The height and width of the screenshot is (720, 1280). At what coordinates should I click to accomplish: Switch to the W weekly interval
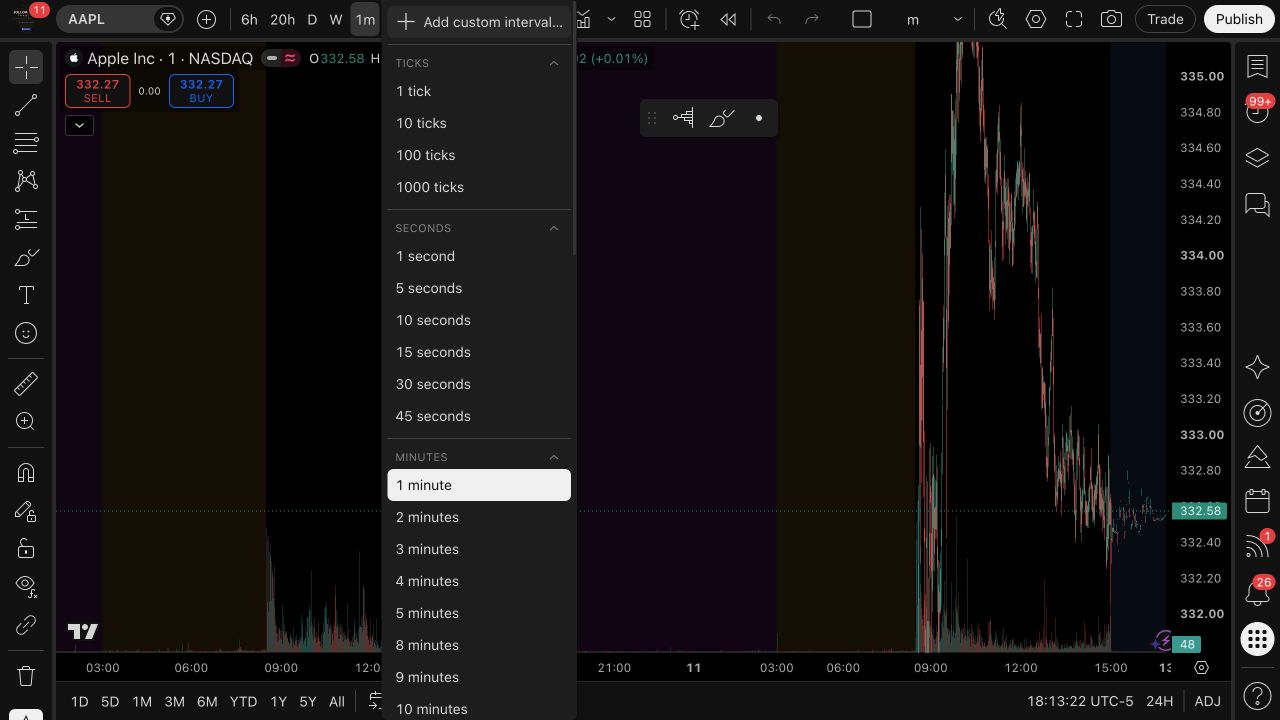pyautogui.click(x=336, y=19)
